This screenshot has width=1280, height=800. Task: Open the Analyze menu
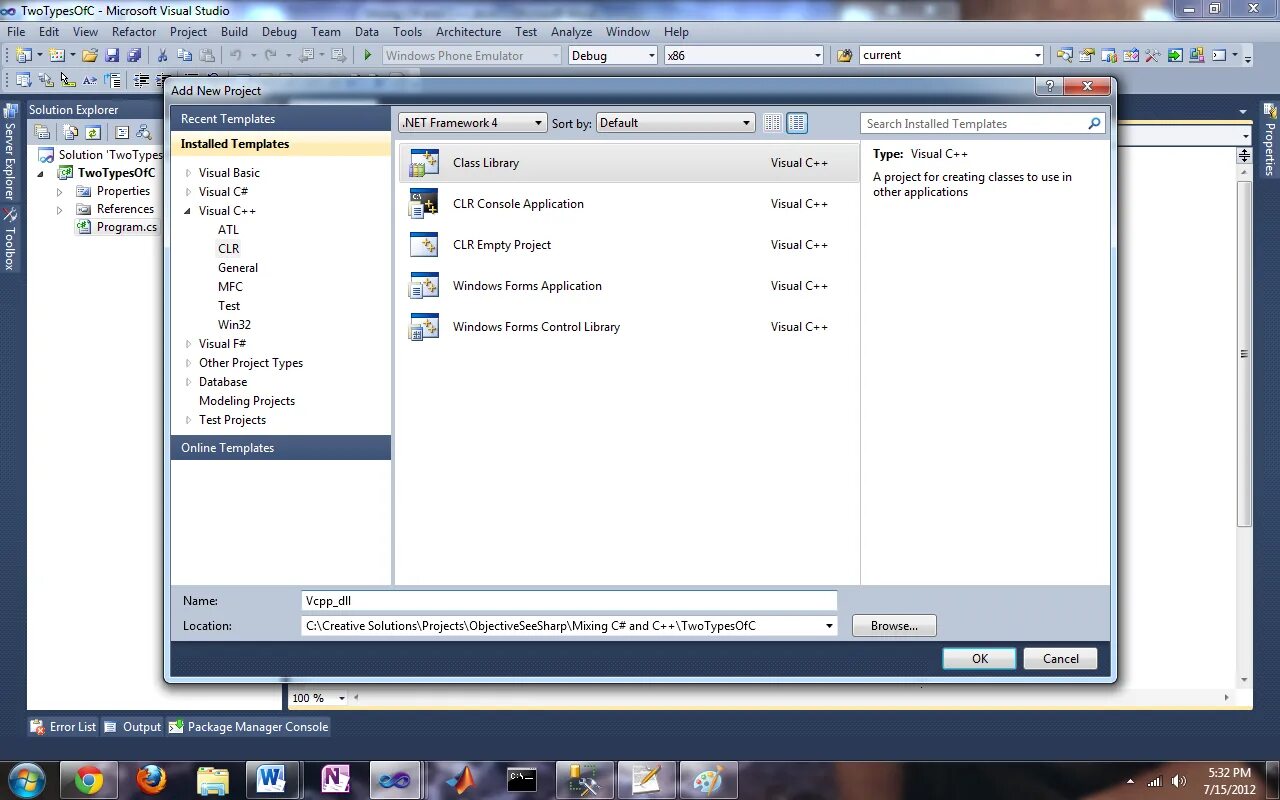tap(572, 32)
